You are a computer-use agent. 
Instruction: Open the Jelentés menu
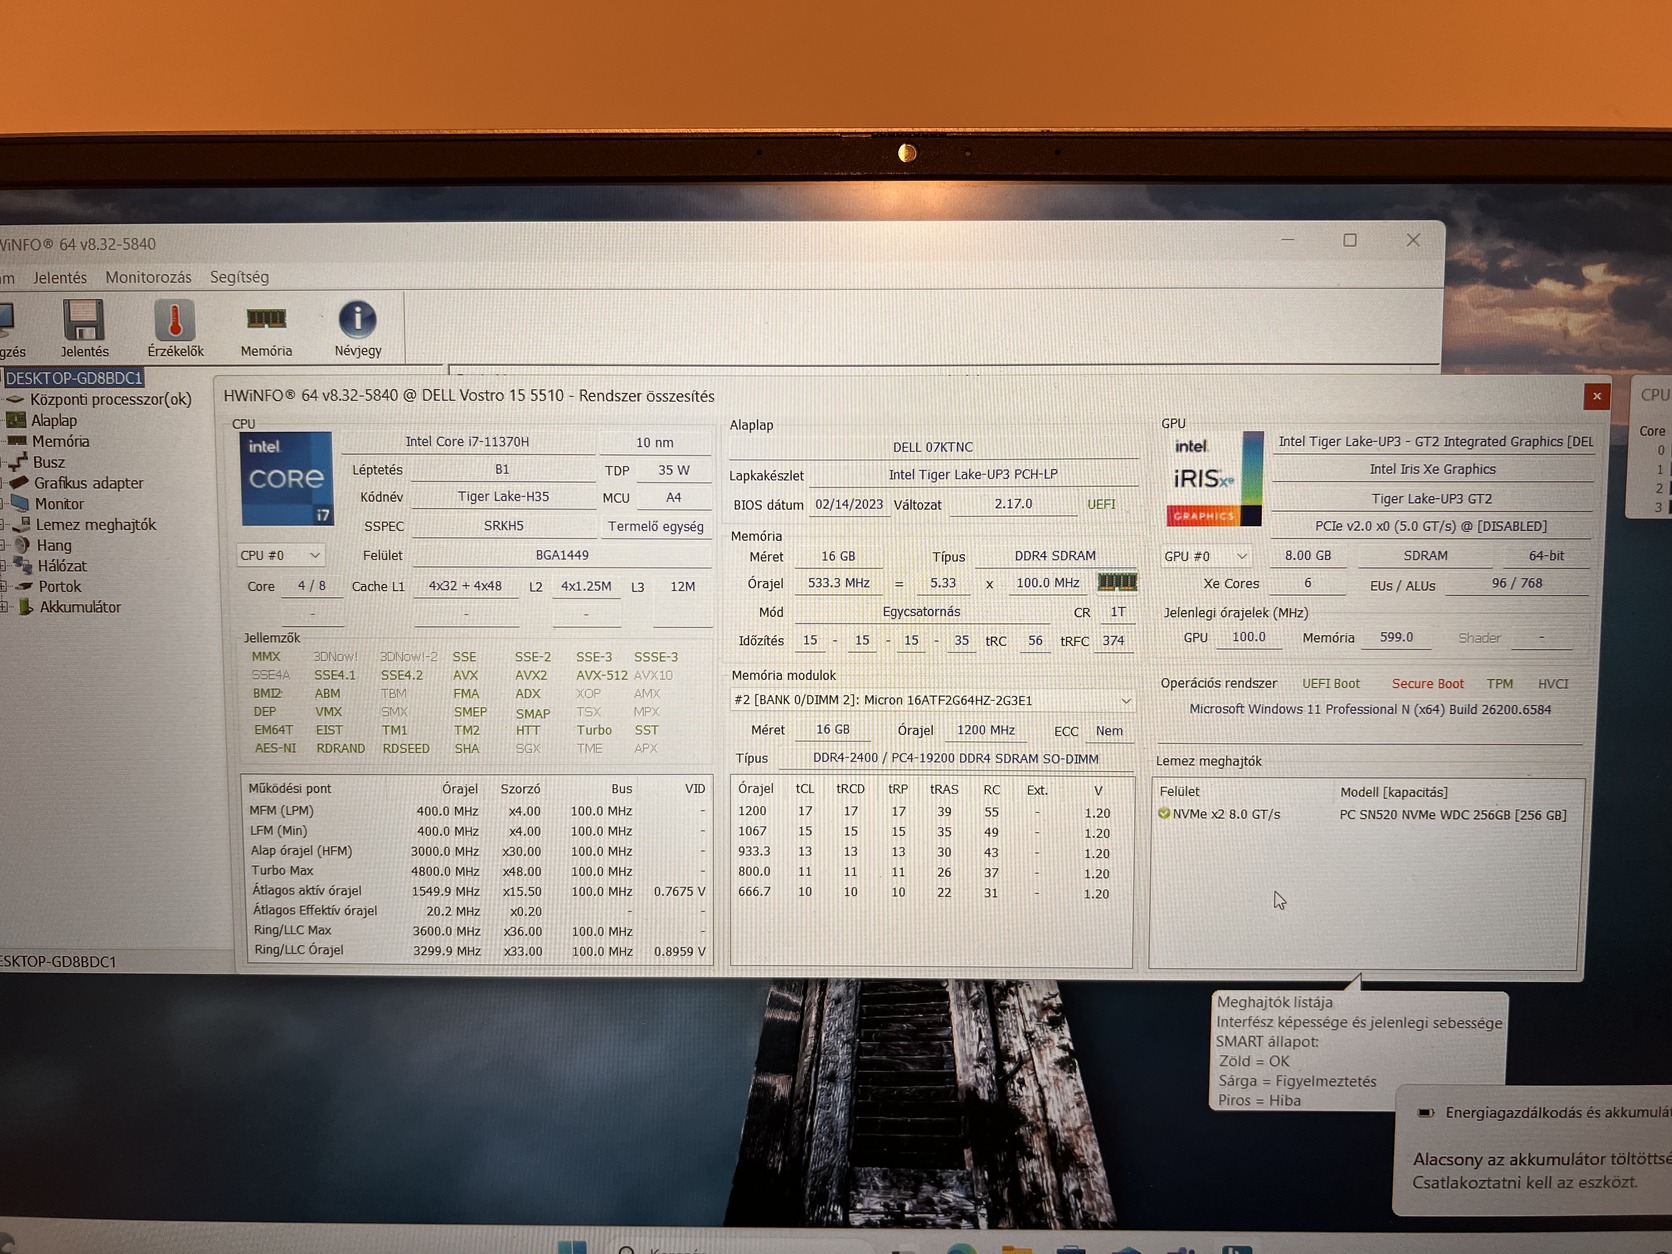[60, 277]
